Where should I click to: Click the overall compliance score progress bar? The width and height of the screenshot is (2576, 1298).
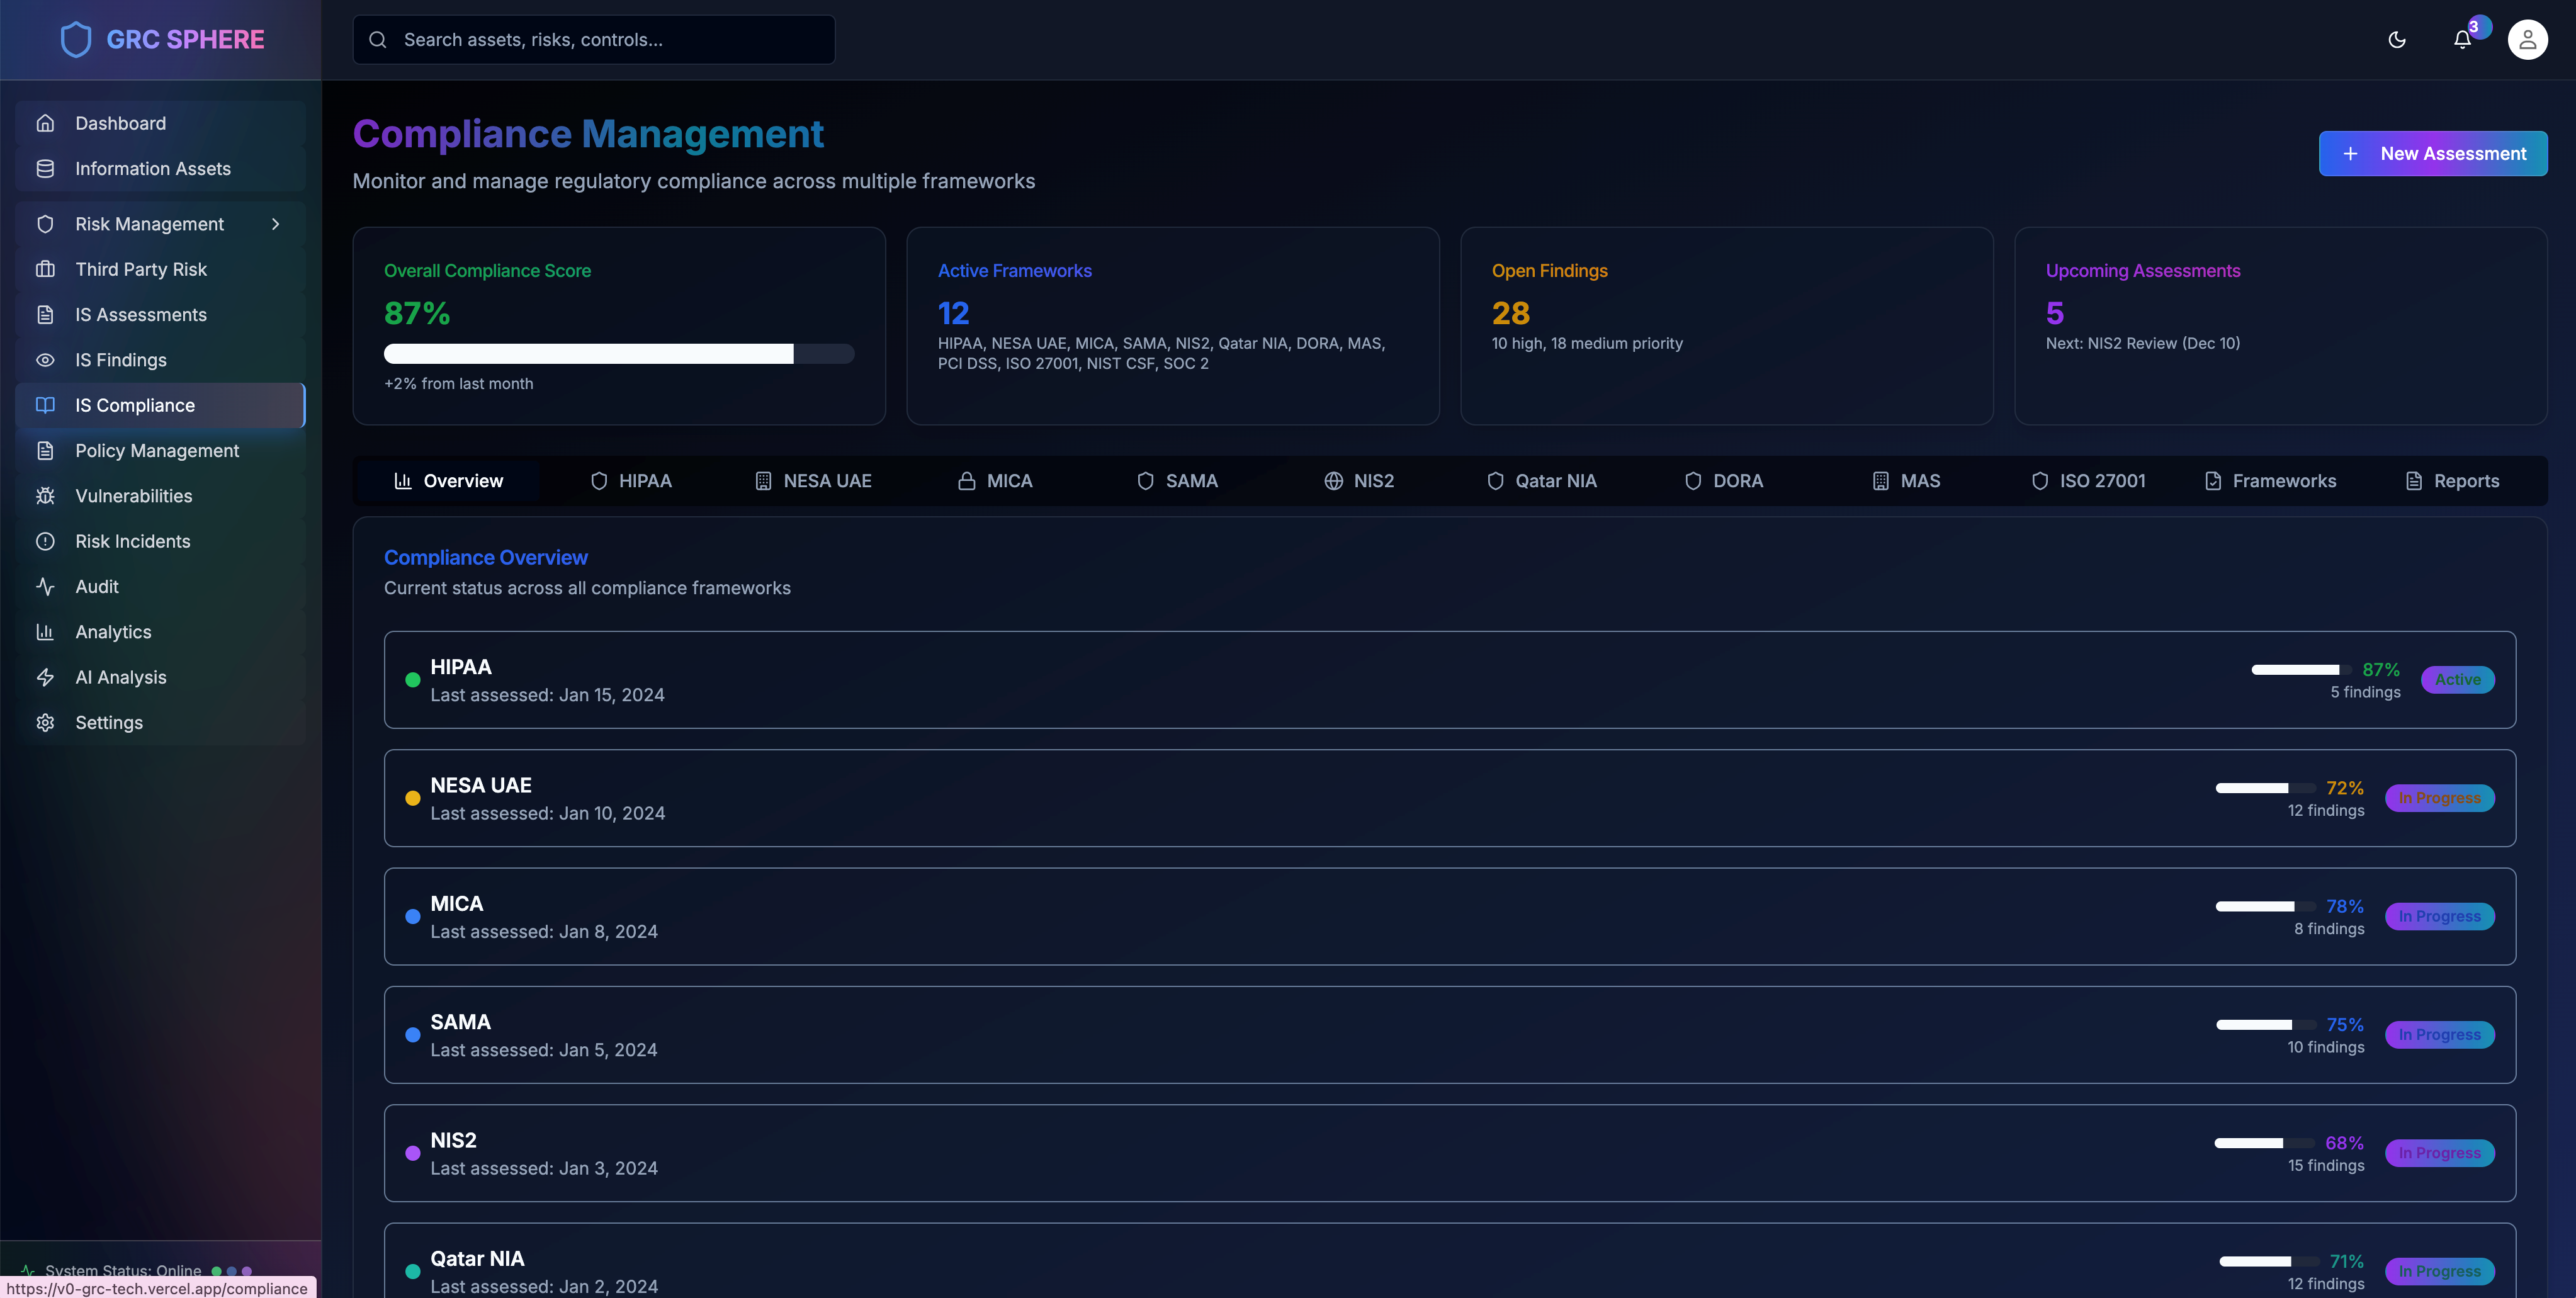point(618,354)
